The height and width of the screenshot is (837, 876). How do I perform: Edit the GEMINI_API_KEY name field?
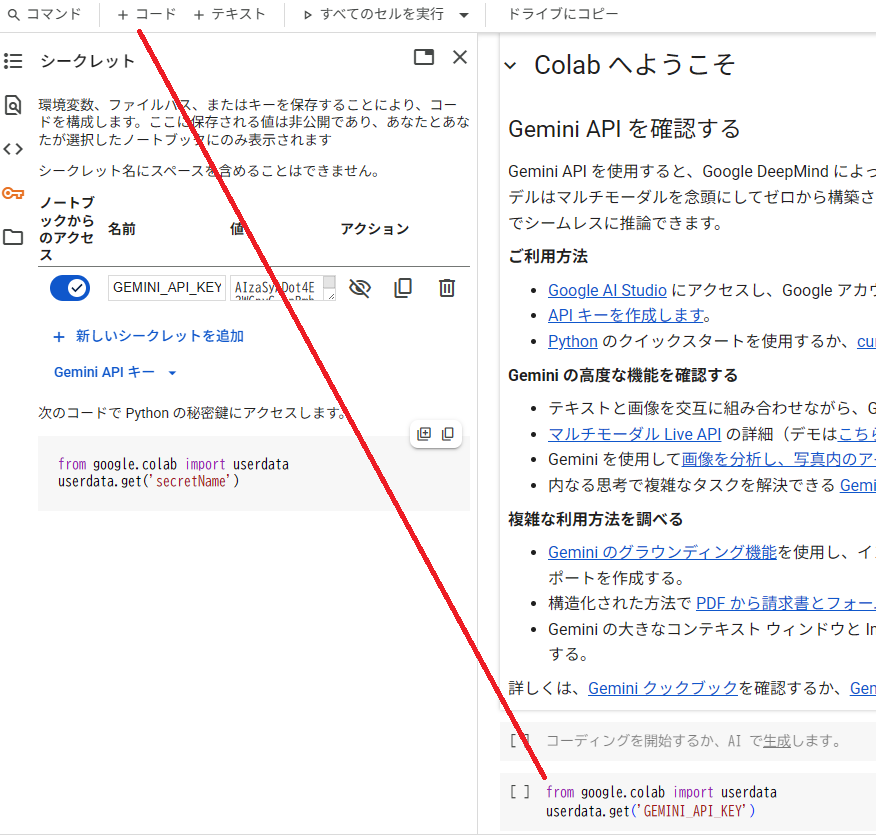point(166,288)
